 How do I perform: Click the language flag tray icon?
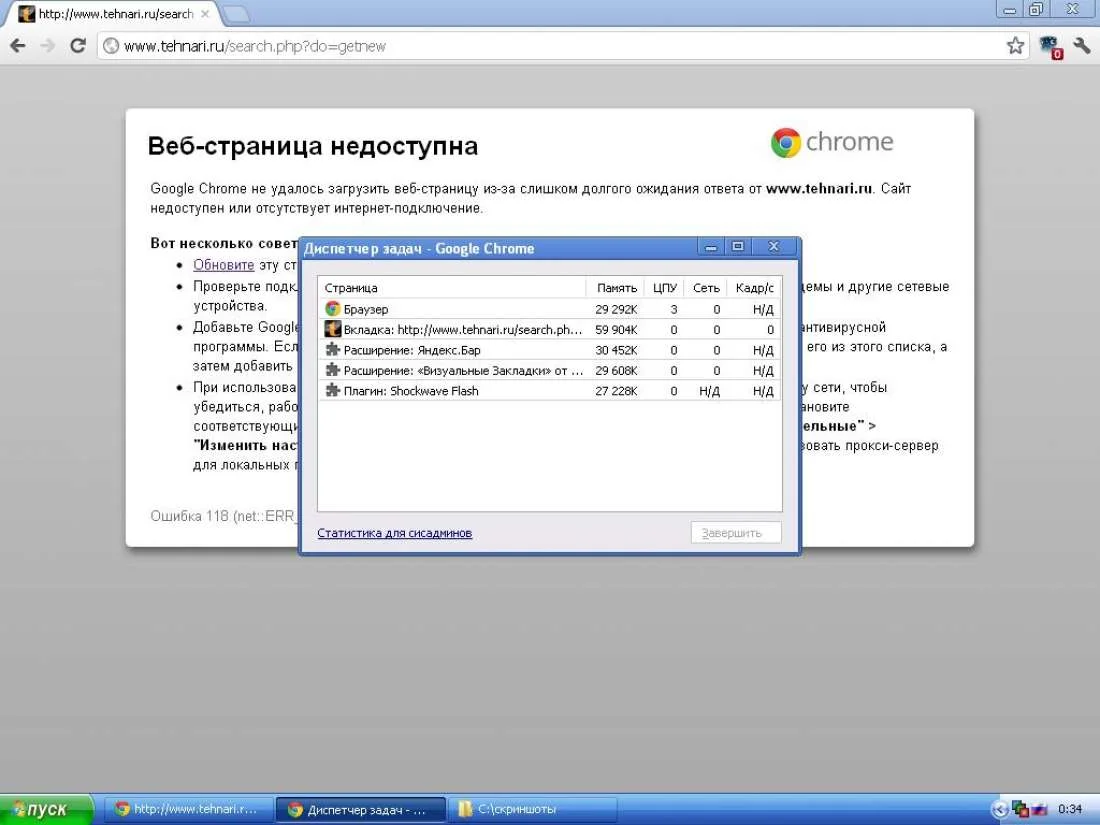click(x=1040, y=810)
